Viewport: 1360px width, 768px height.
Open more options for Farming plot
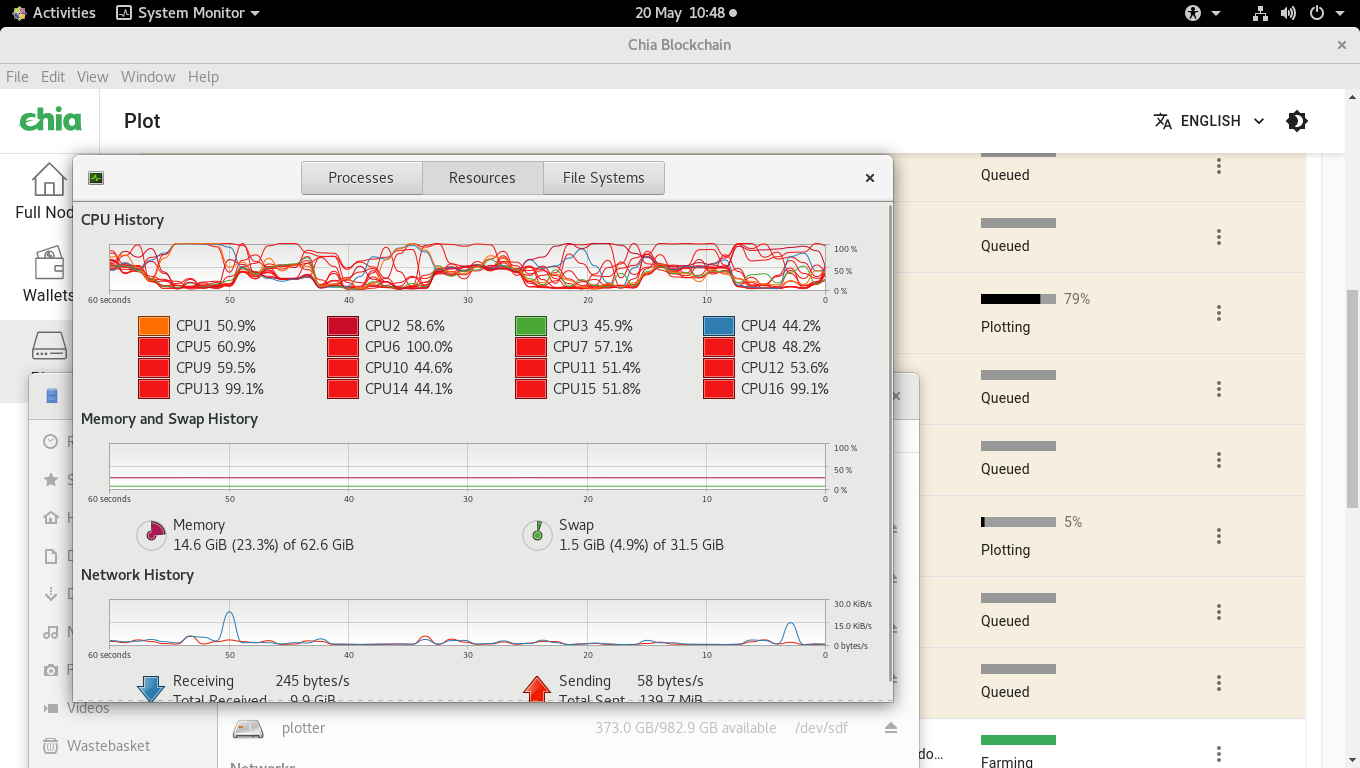[1219, 754]
